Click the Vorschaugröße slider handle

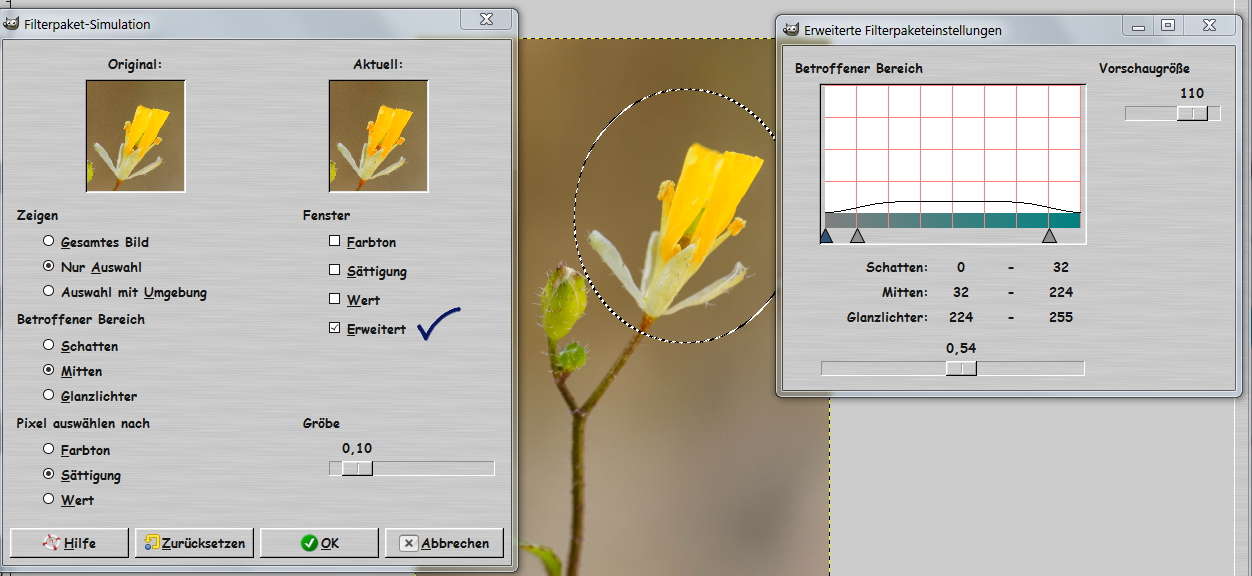[x=1192, y=114]
